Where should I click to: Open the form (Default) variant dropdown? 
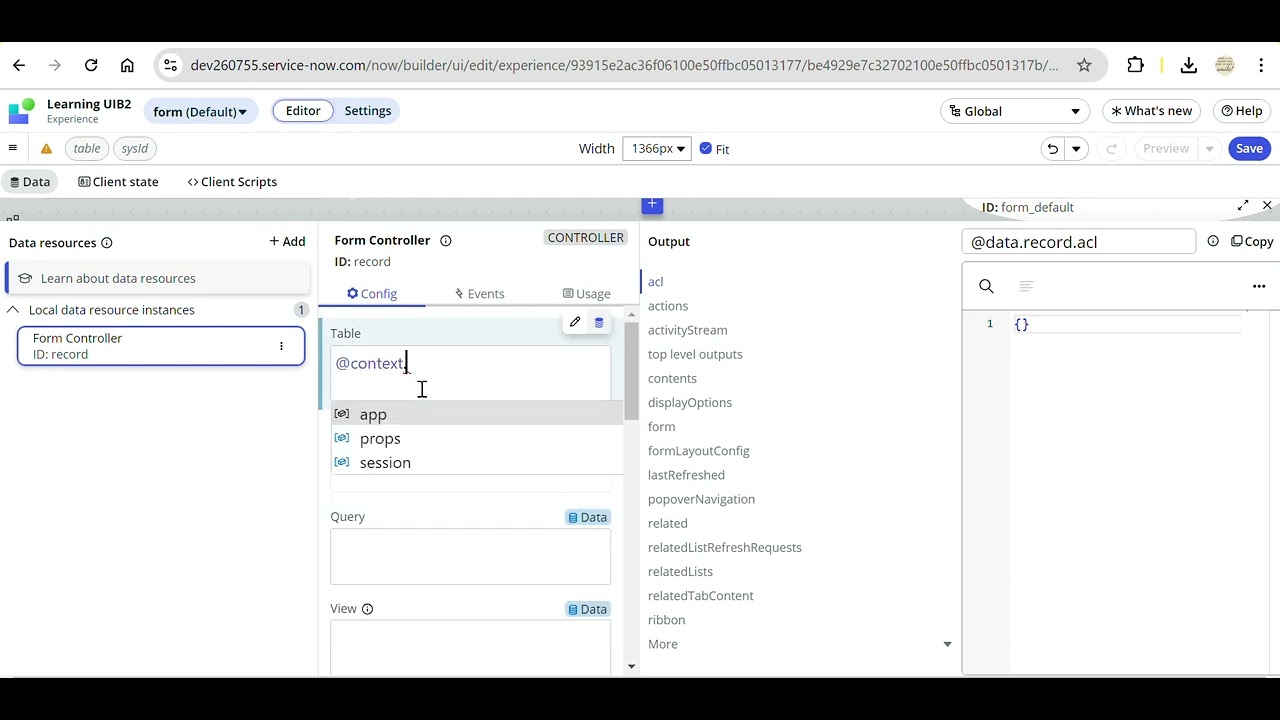tap(200, 111)
